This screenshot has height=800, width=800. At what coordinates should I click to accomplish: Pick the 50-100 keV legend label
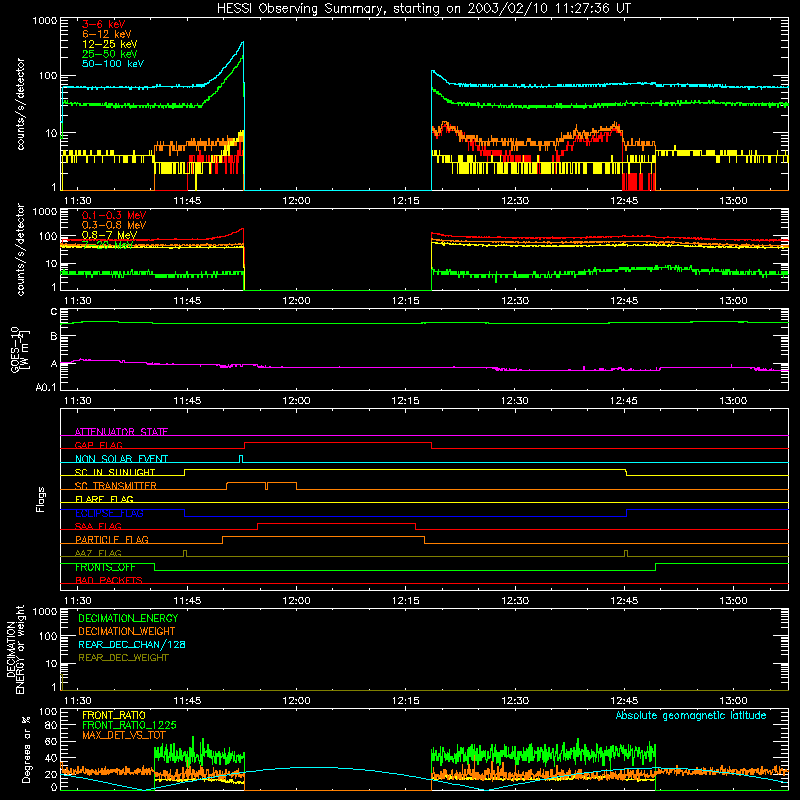pos(113,64)
